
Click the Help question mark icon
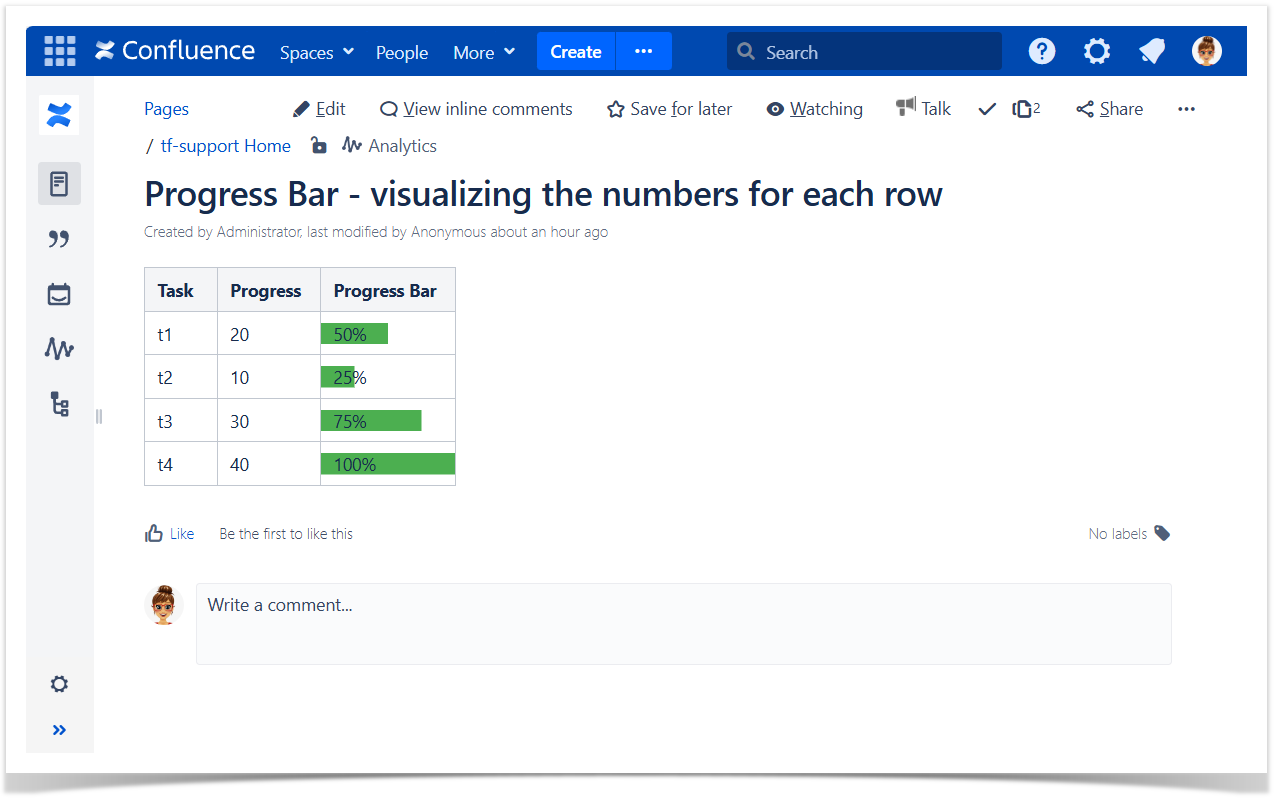1042,51
